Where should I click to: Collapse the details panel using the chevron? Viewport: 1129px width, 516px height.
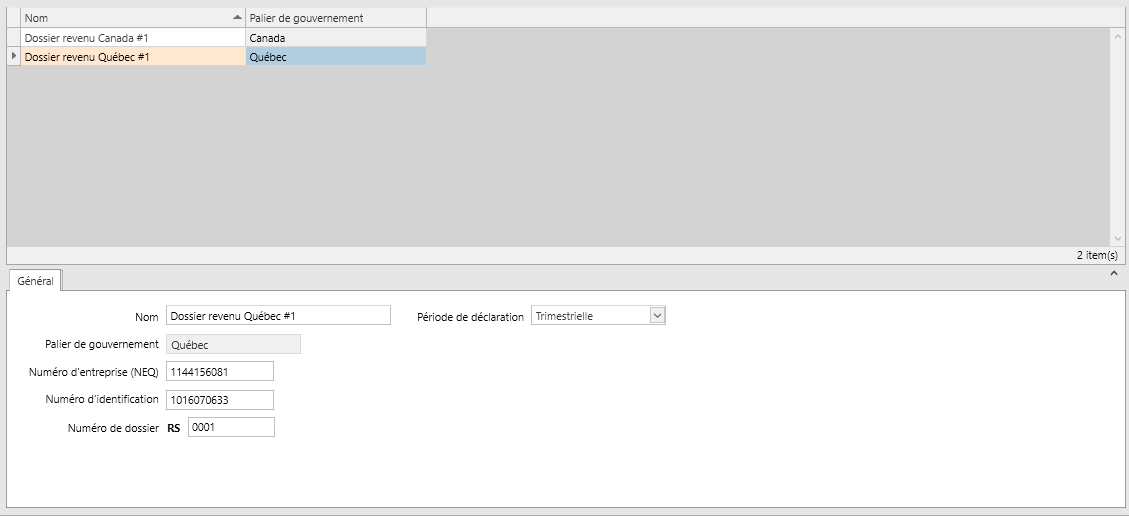pyautogui.click(x=1113, y=273)
